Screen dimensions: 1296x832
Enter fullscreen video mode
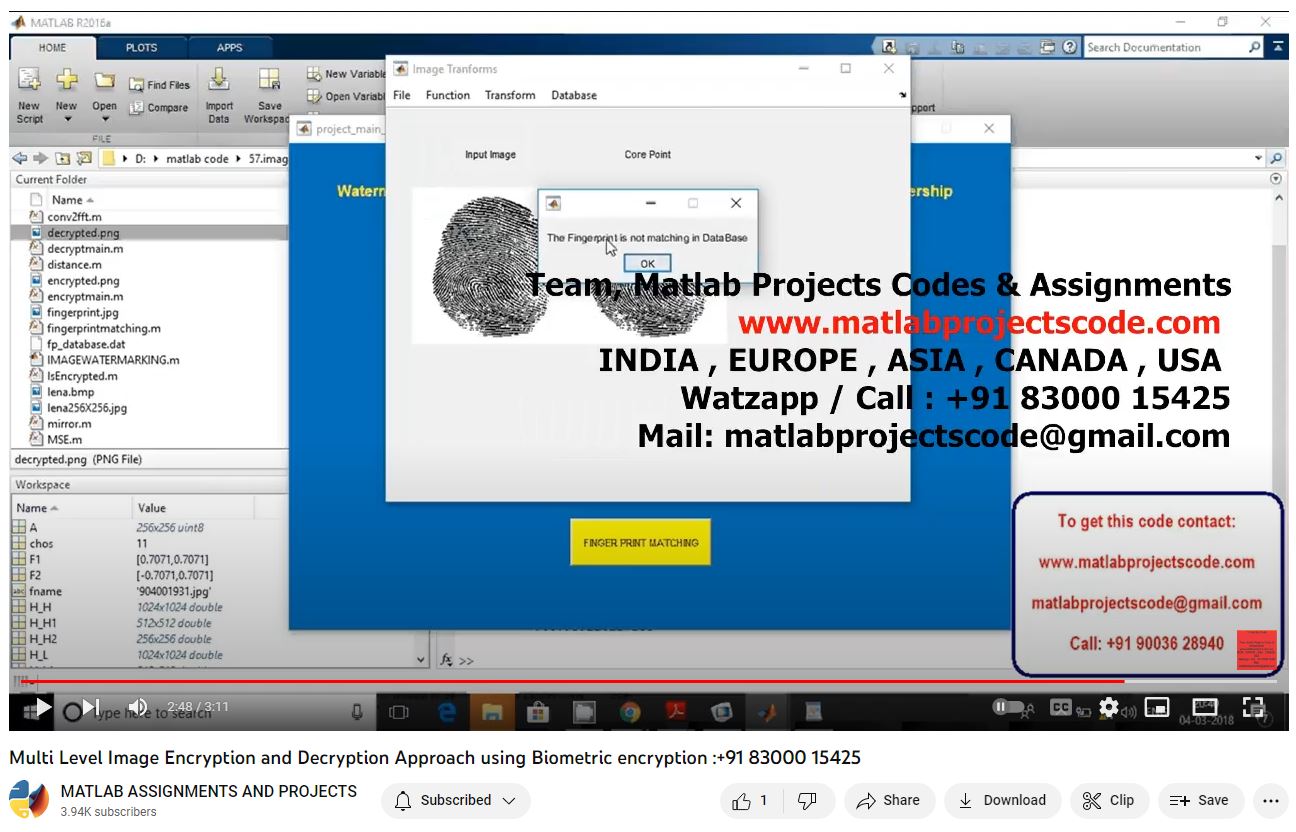pyautogui.click(x=1253, y=707)
